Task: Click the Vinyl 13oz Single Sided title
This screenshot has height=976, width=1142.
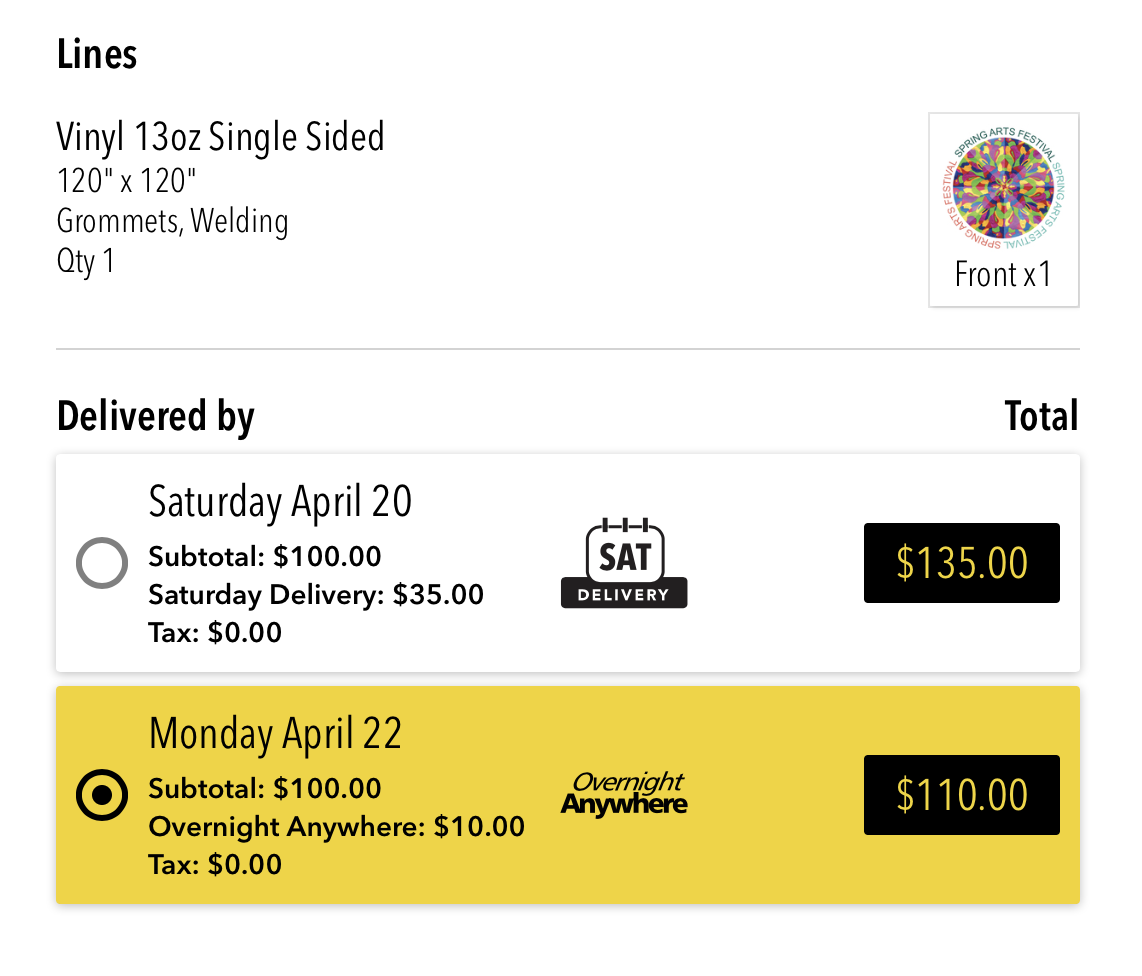Action: pyautogui.click(x=221, y=137)
